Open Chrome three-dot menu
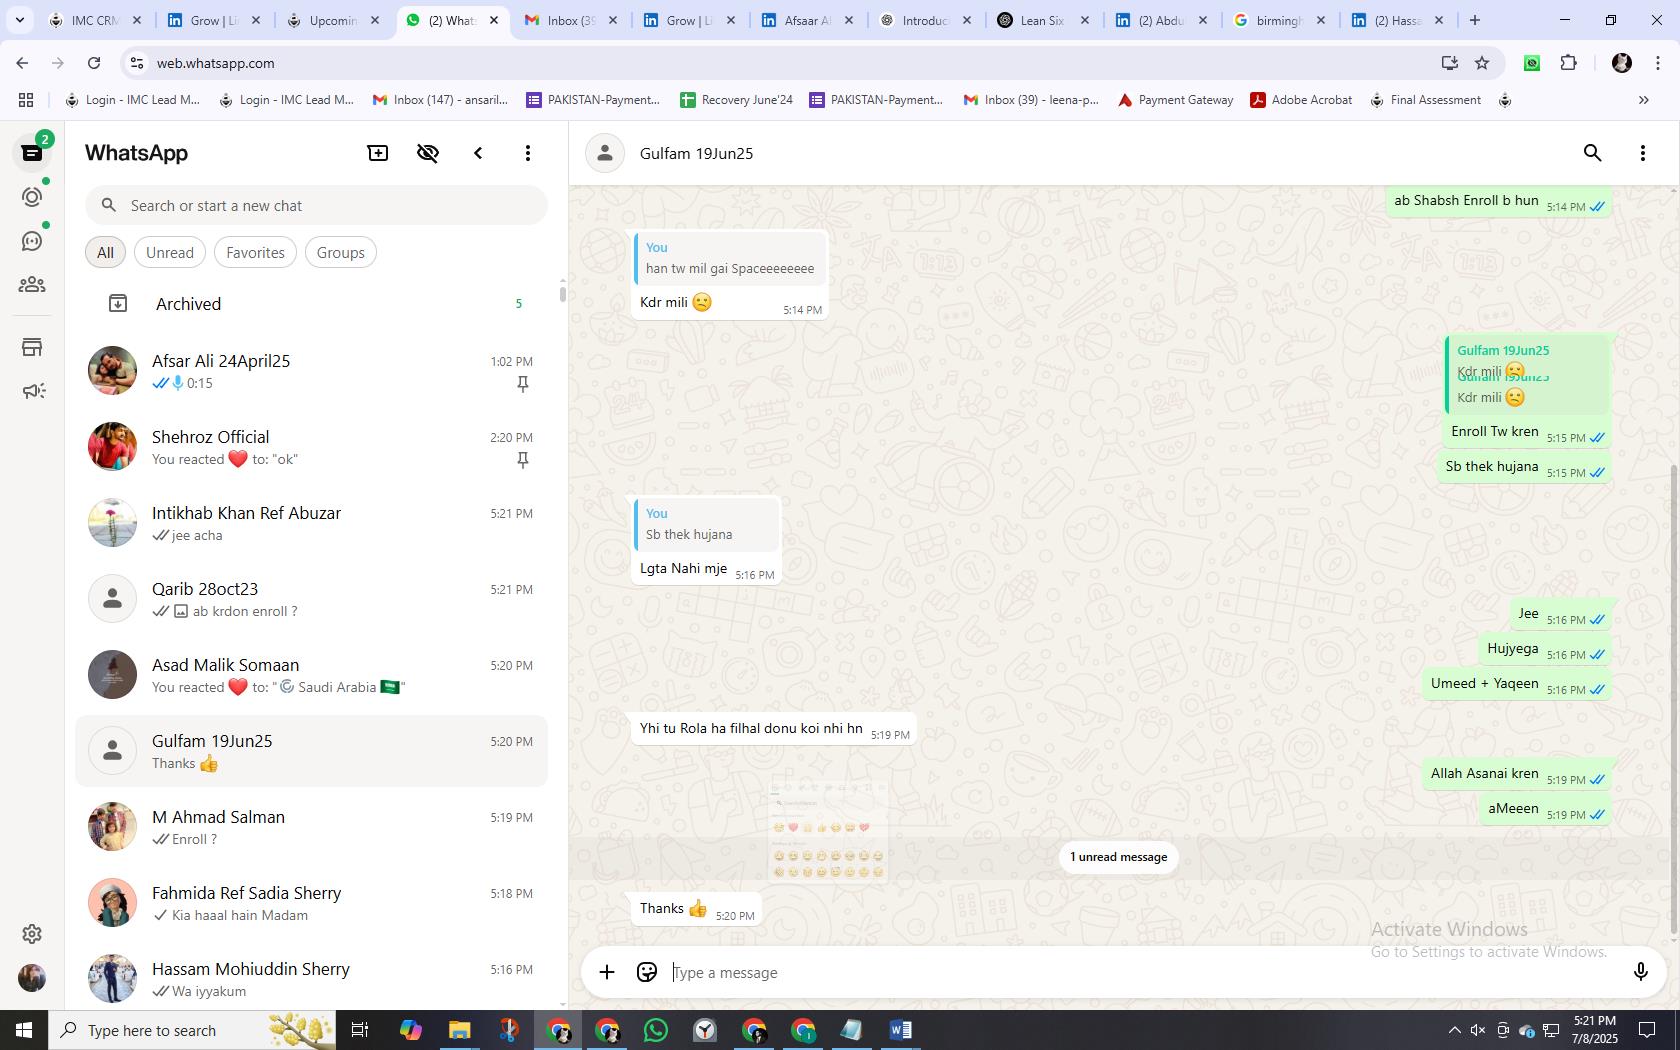1680x1050 pixels. [1658, 63]
